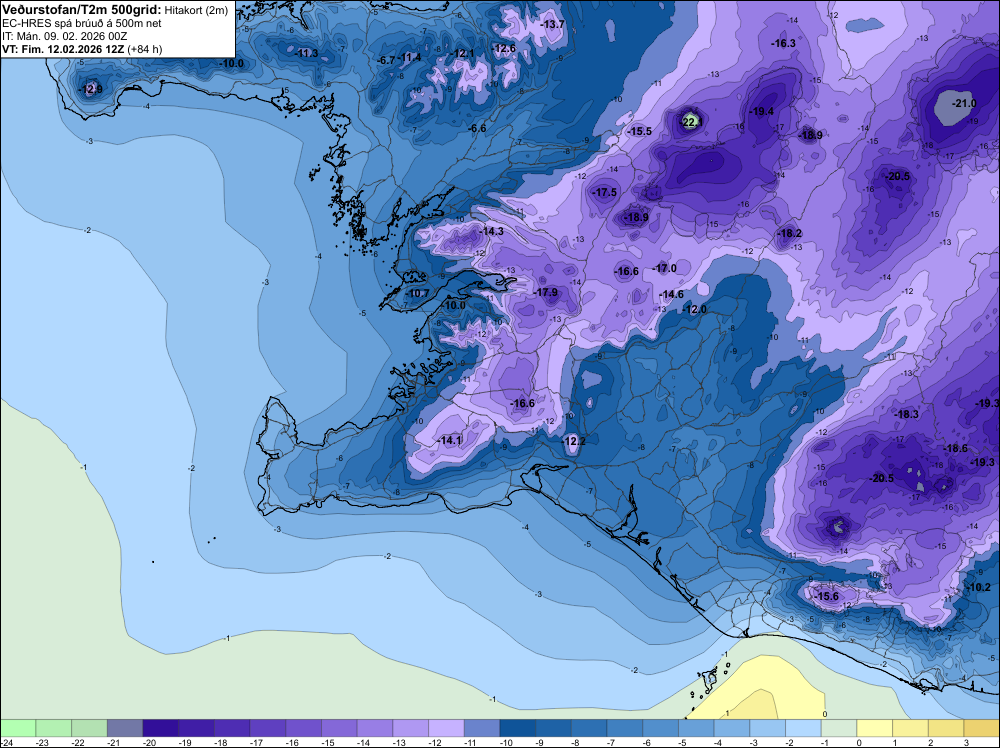
Task: Select the -12.1 temperature label
Action: coord(463,53)
